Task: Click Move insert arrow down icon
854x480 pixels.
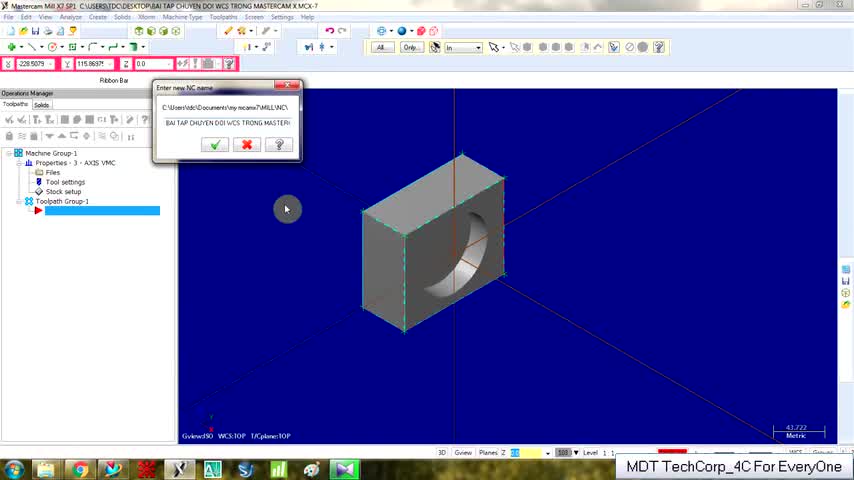Action: pyautogui.click(x=50, y=136)
